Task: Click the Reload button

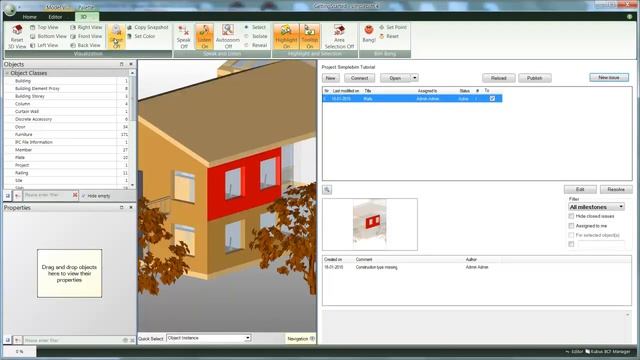Action: [498, 78]
